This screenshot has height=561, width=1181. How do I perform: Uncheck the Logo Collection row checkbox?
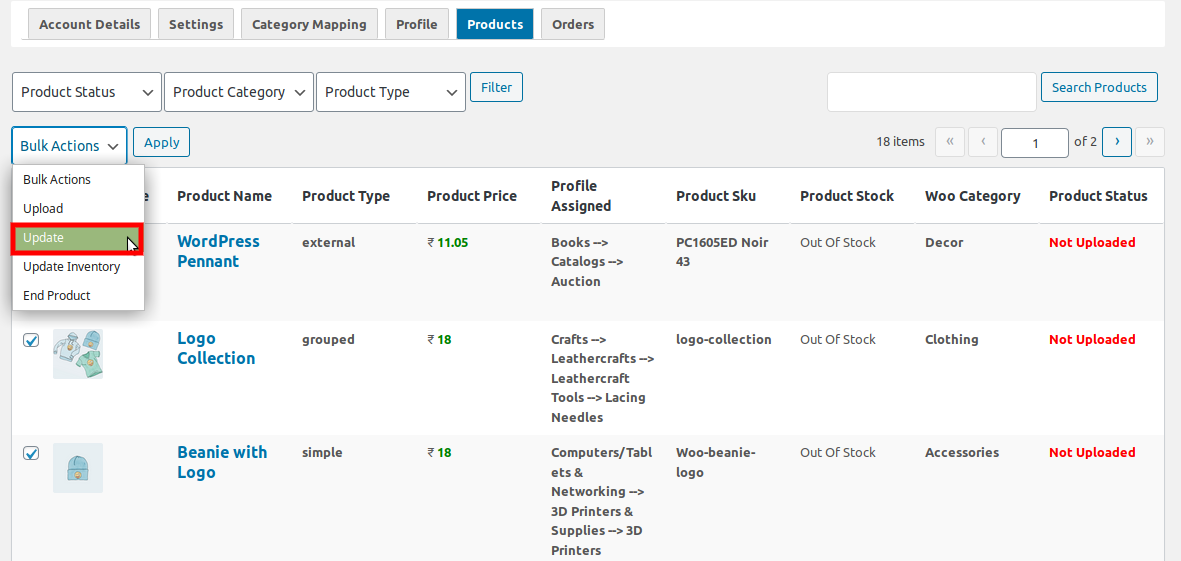tap(31, 340)
